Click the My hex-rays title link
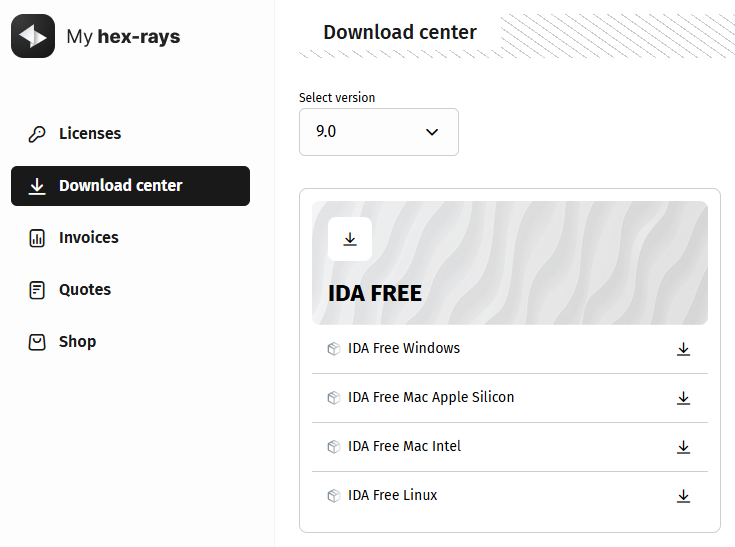This screenshot has width=735, height=547. (x=123, y=37)
